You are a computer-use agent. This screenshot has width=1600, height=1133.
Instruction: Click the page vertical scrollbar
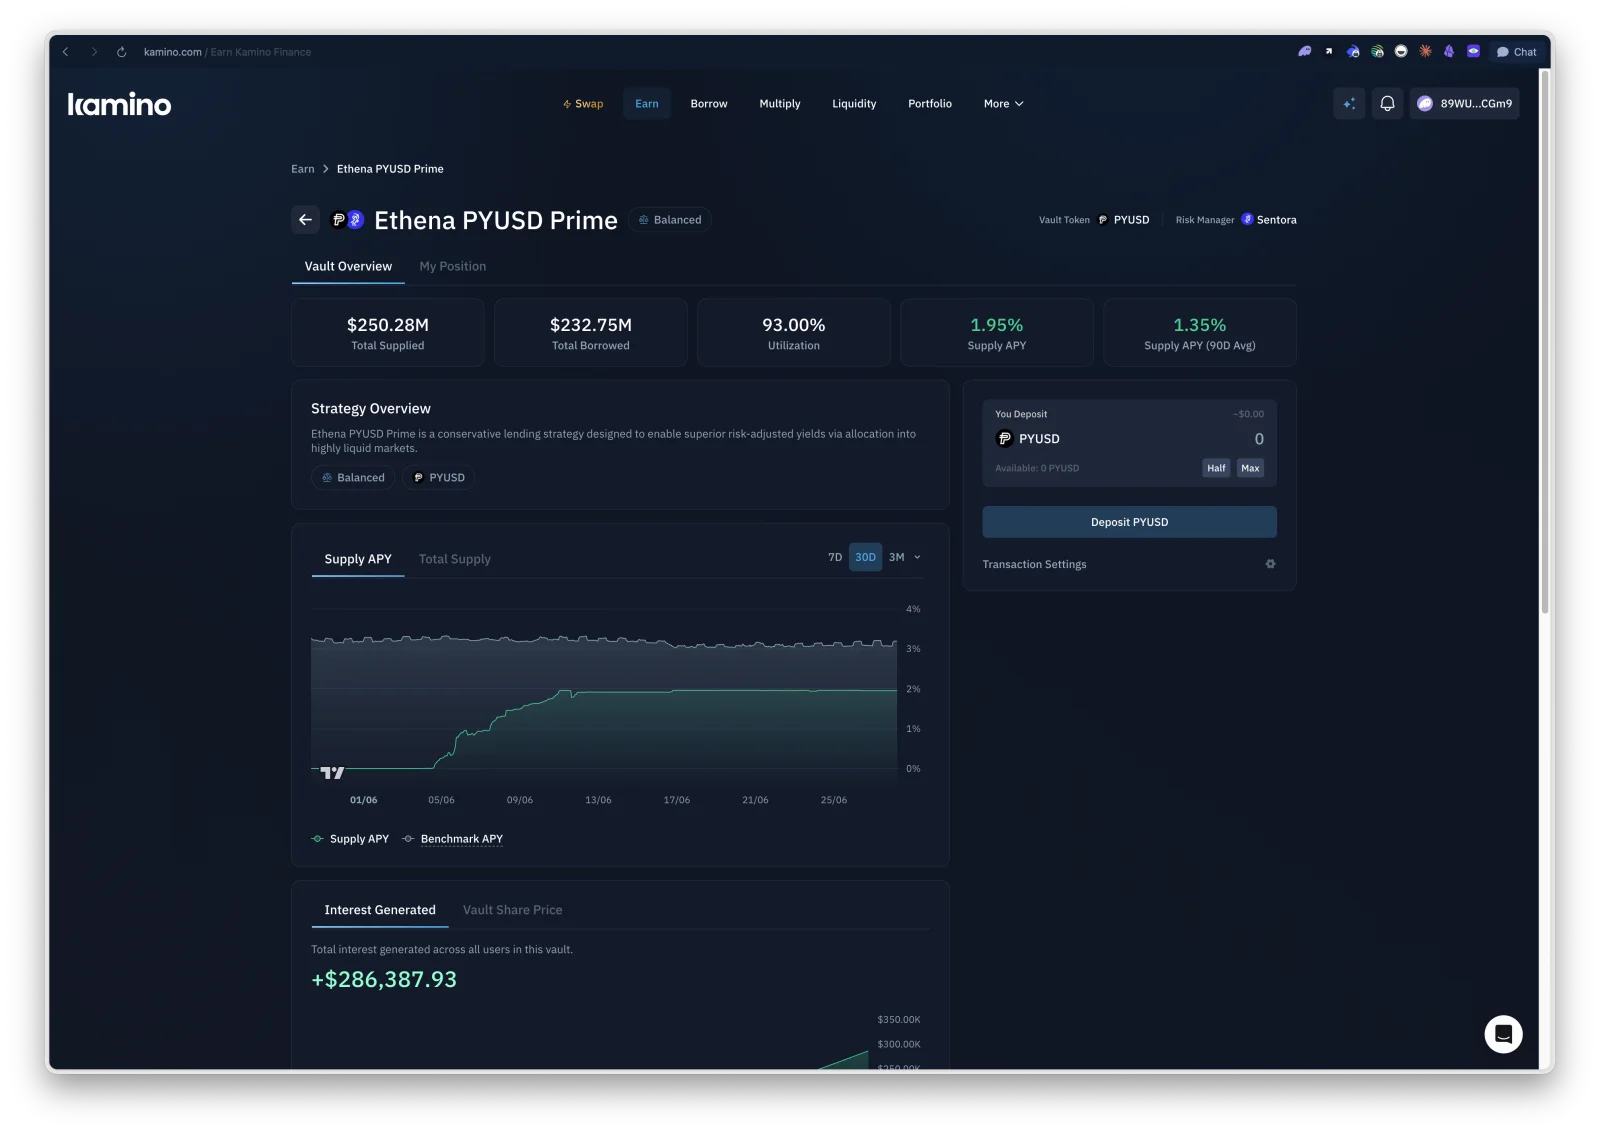[x=1545, y=340]
